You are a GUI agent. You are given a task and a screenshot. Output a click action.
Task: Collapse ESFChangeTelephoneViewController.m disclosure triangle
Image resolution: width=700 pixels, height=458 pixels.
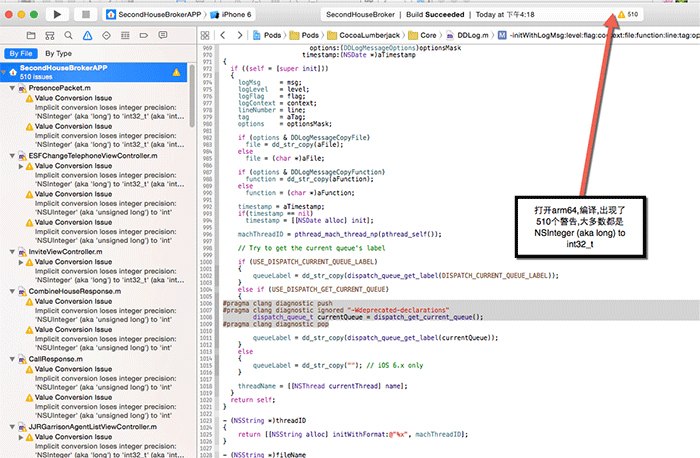point(12,156)
